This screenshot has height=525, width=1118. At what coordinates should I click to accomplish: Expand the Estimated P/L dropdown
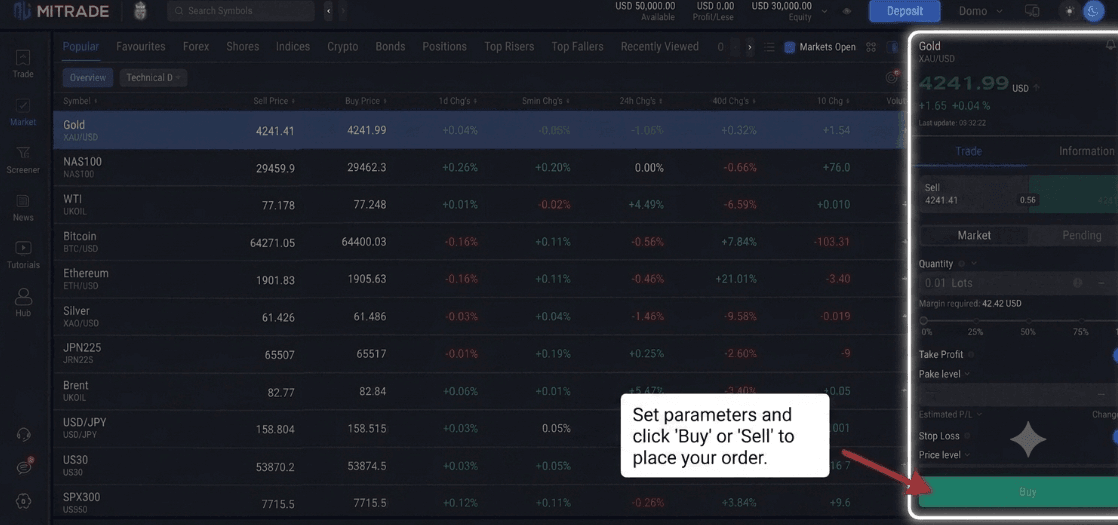(x=950, y=414)
